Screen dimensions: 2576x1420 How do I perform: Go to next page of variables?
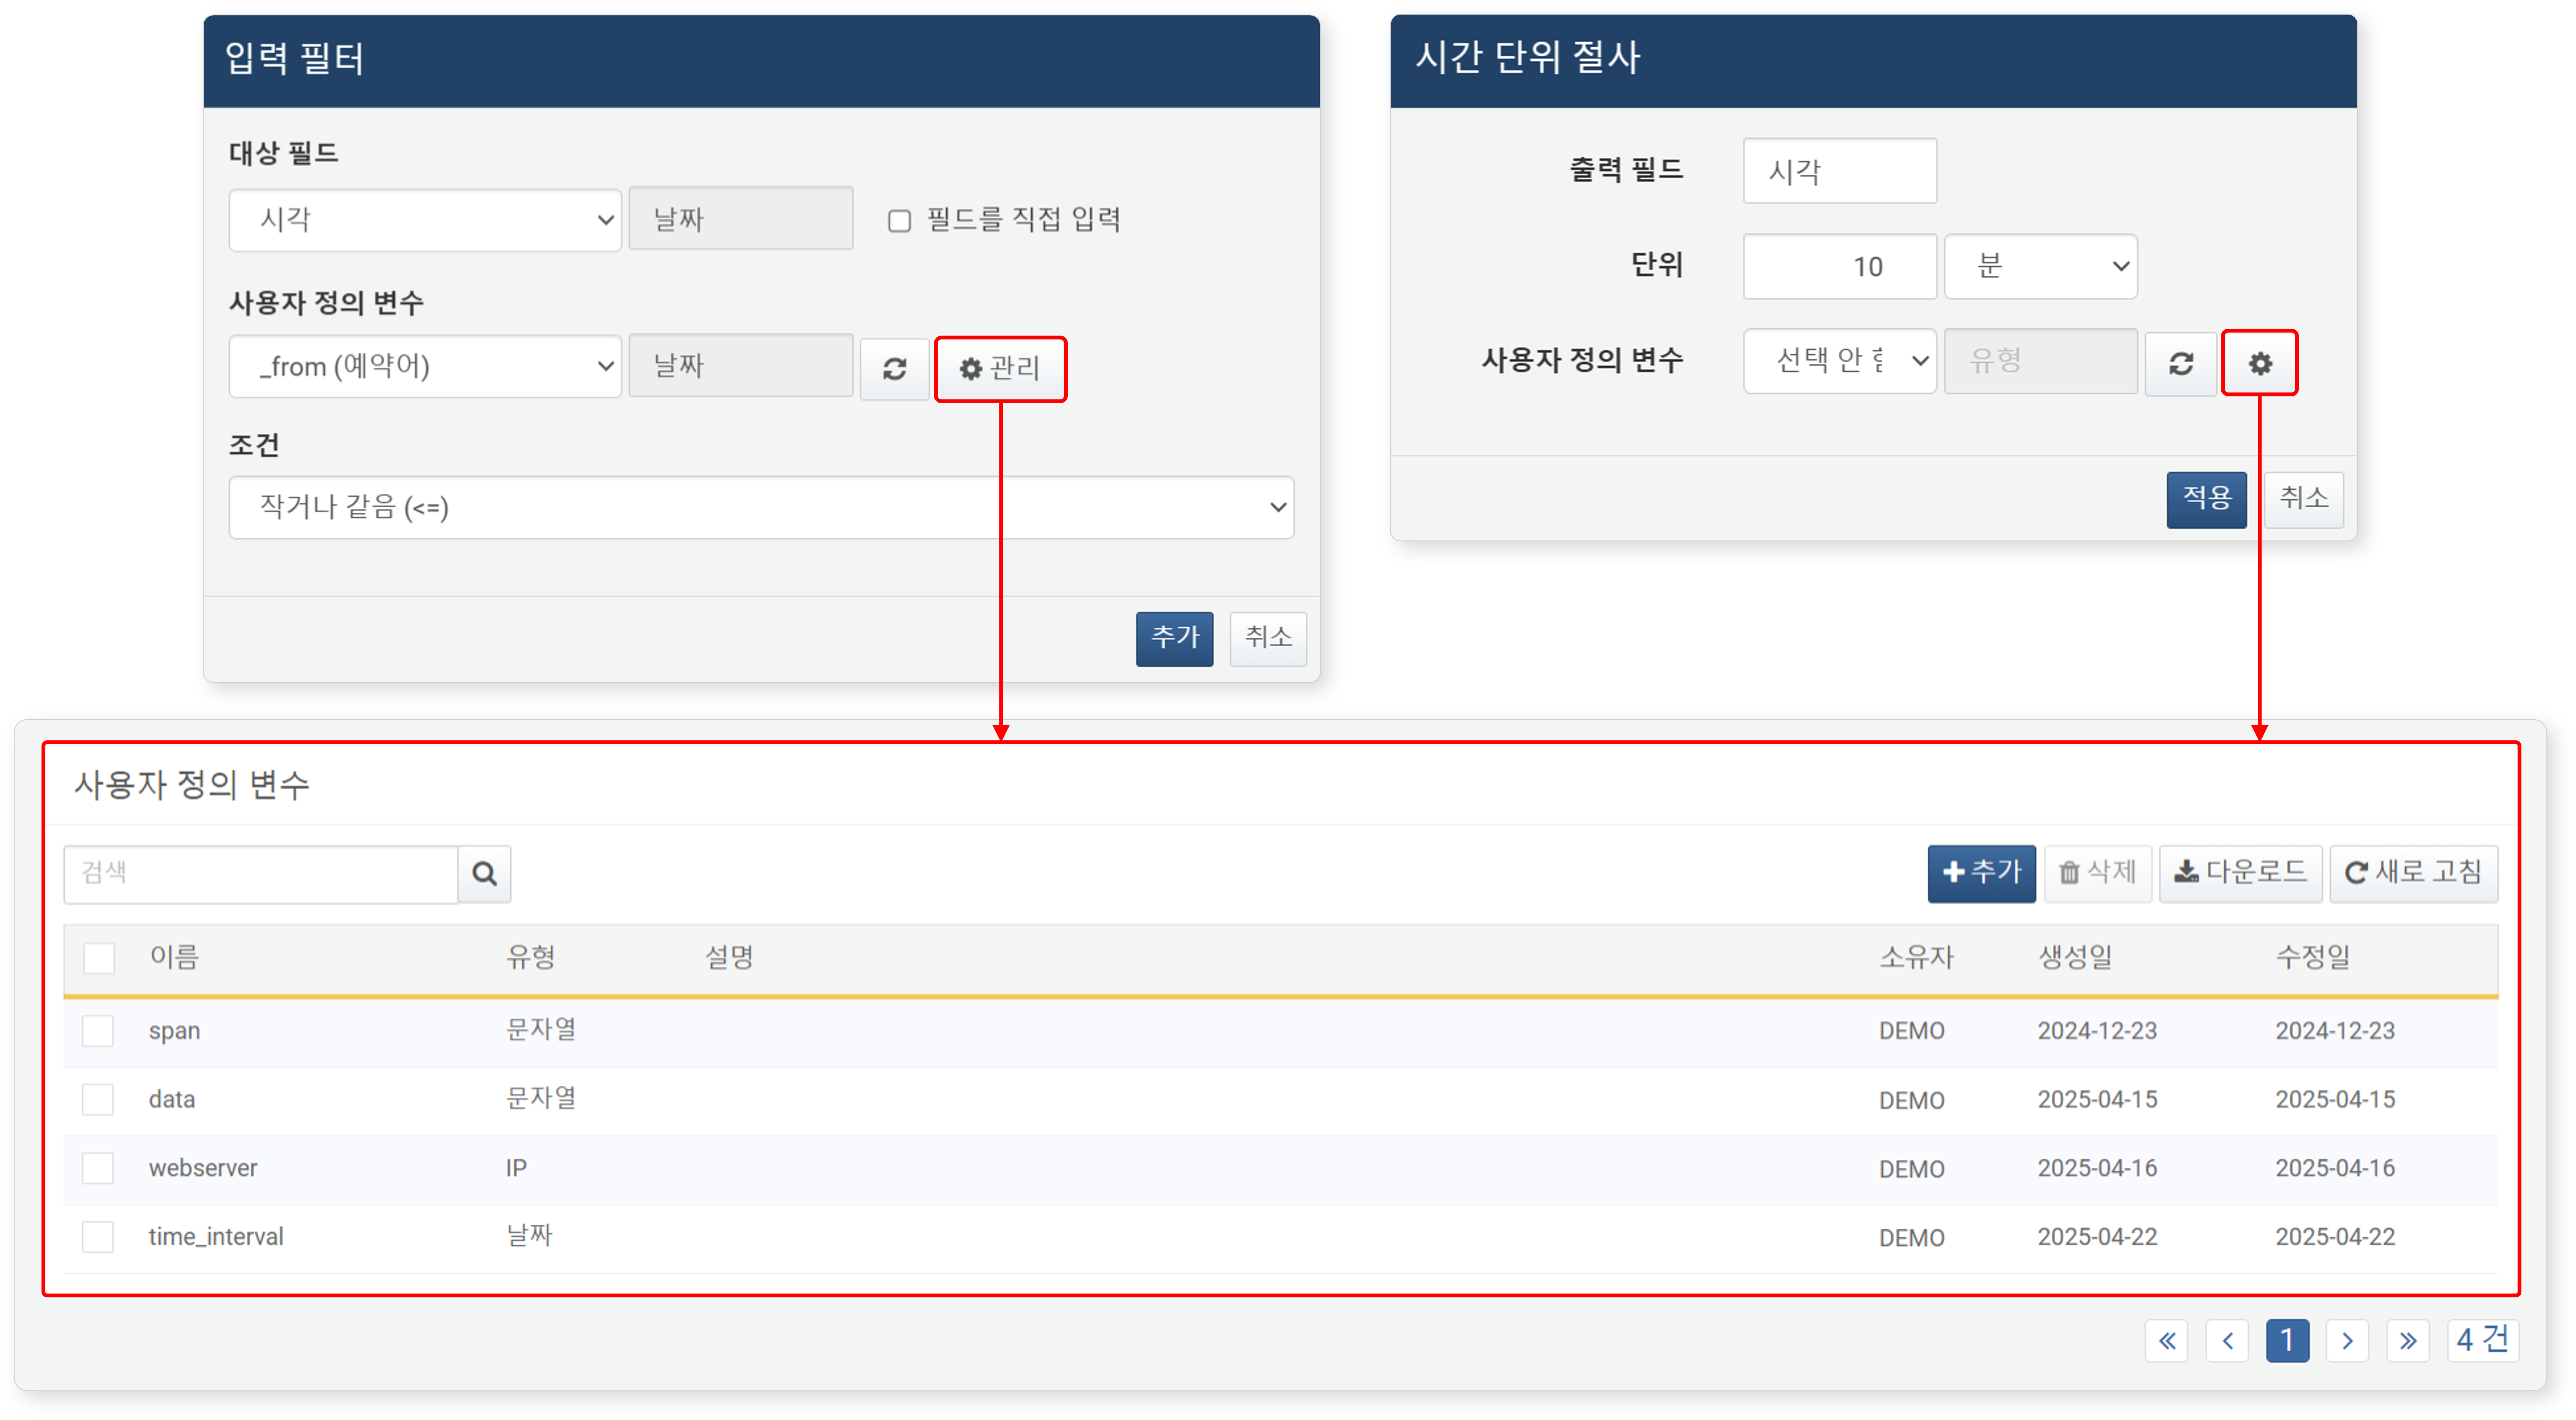tap(2347, 1340)
